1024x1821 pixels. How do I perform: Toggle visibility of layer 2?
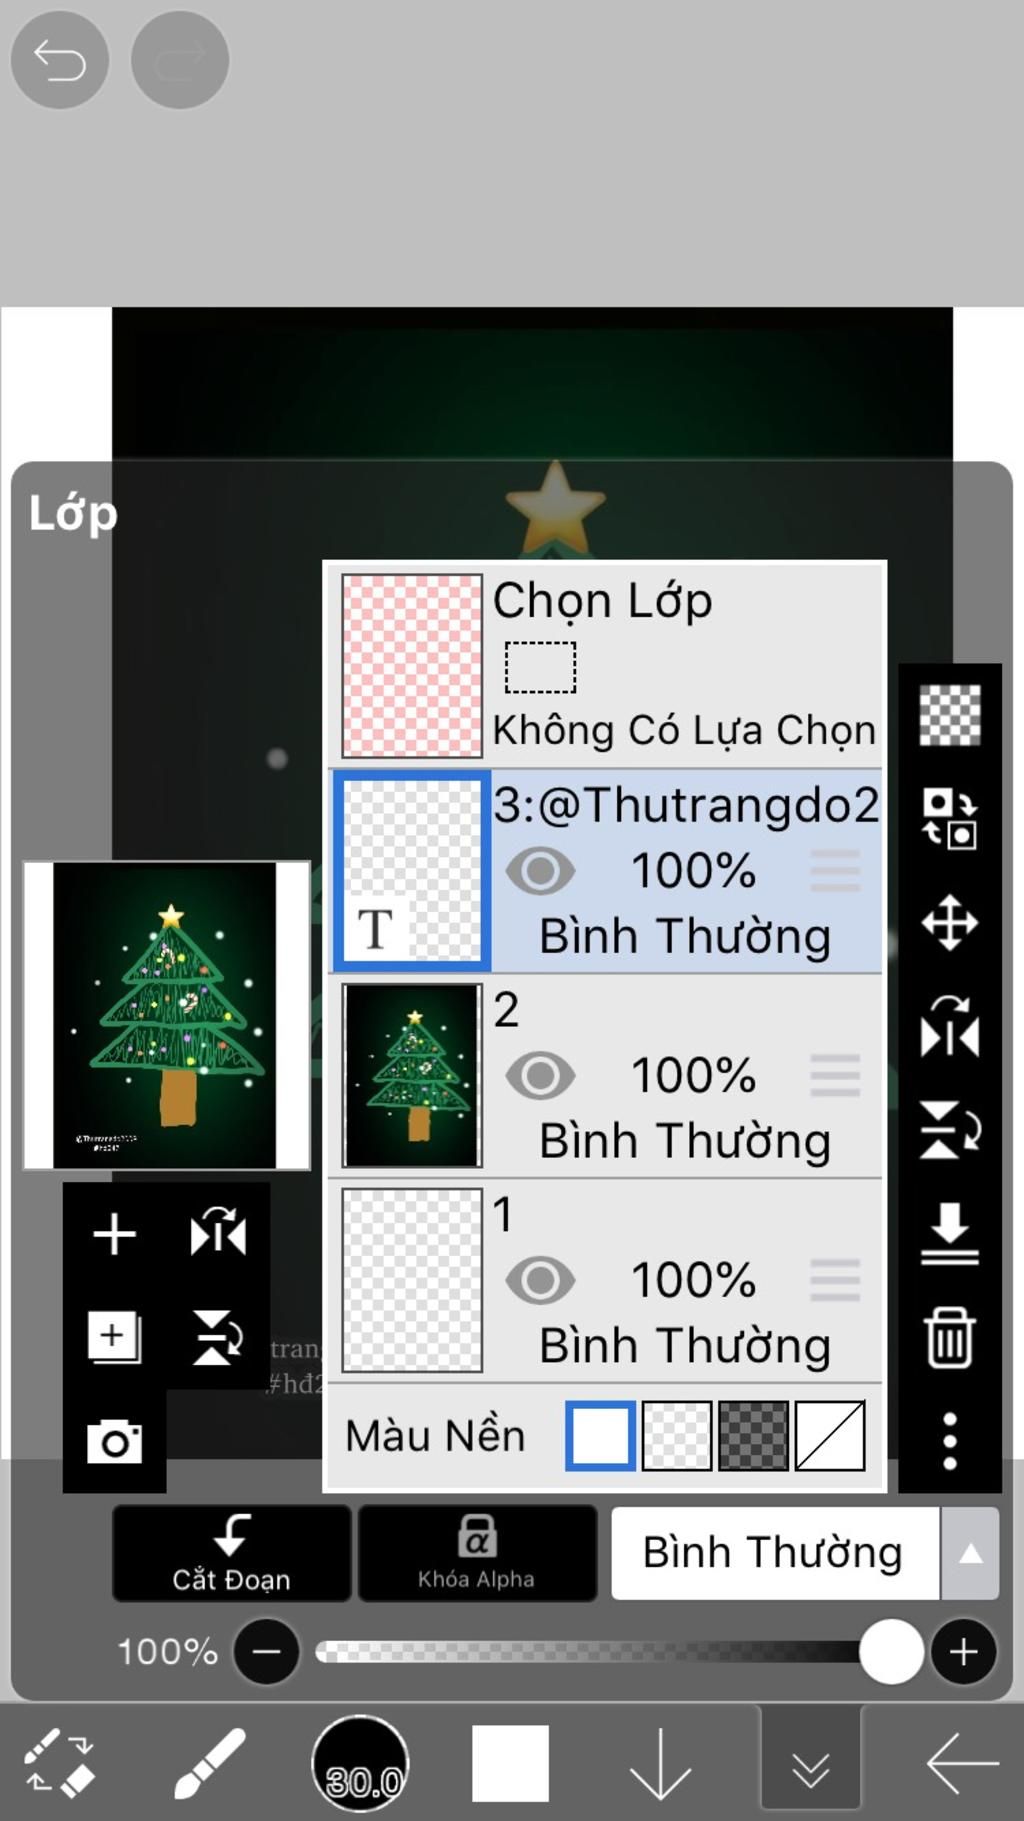540,1076
